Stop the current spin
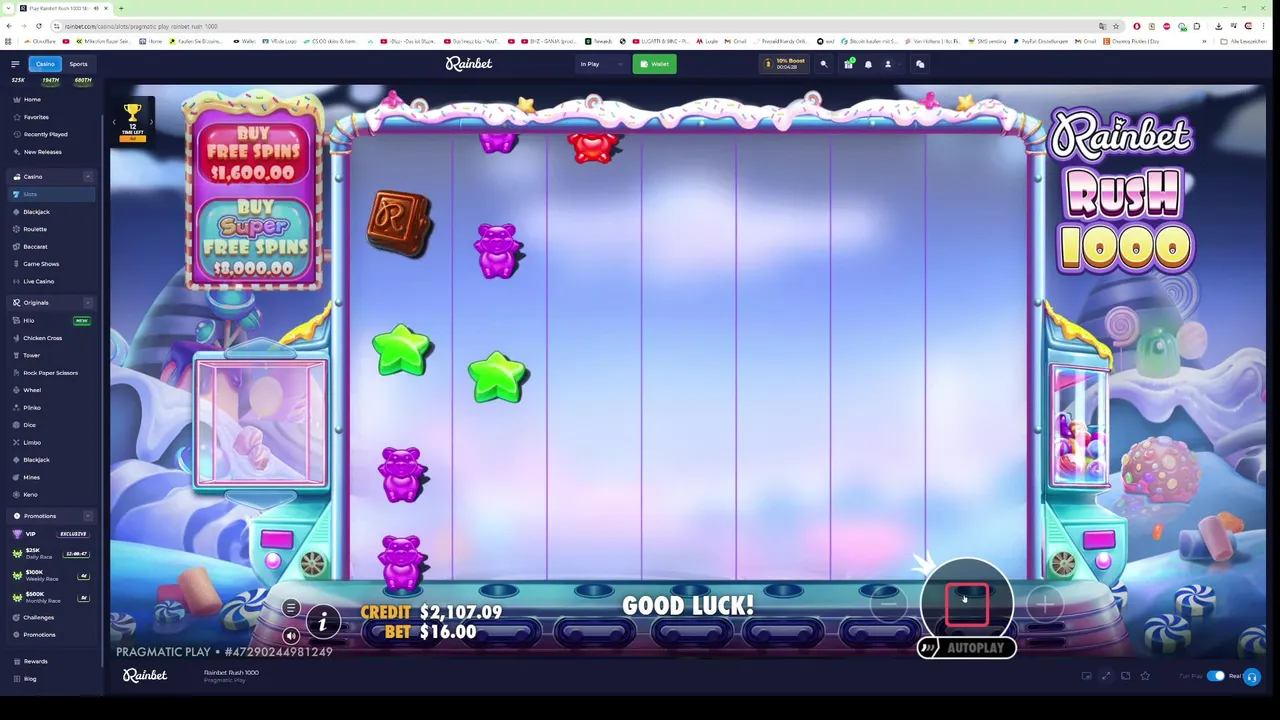The height and width of the screenshot is (720, 1280). 966,603
